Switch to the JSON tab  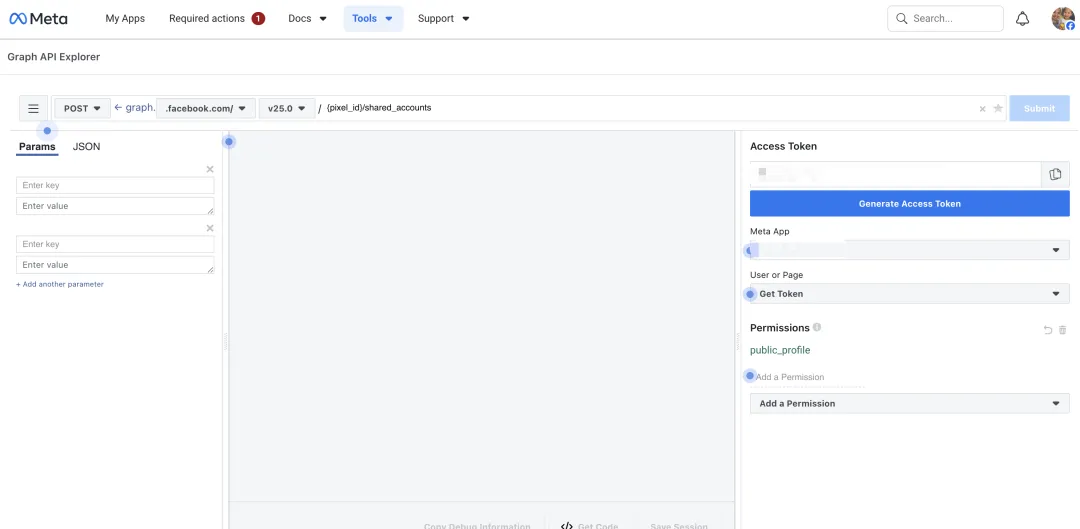pos(86,147)
